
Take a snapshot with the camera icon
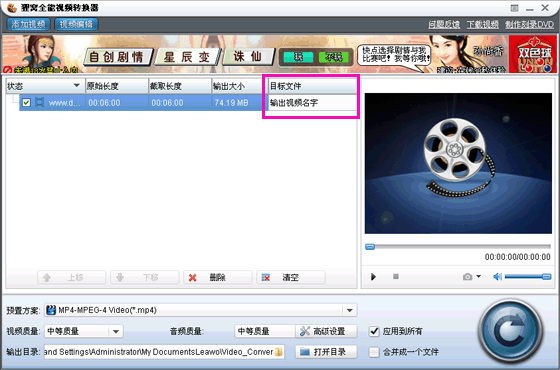(x=468, y=277)
